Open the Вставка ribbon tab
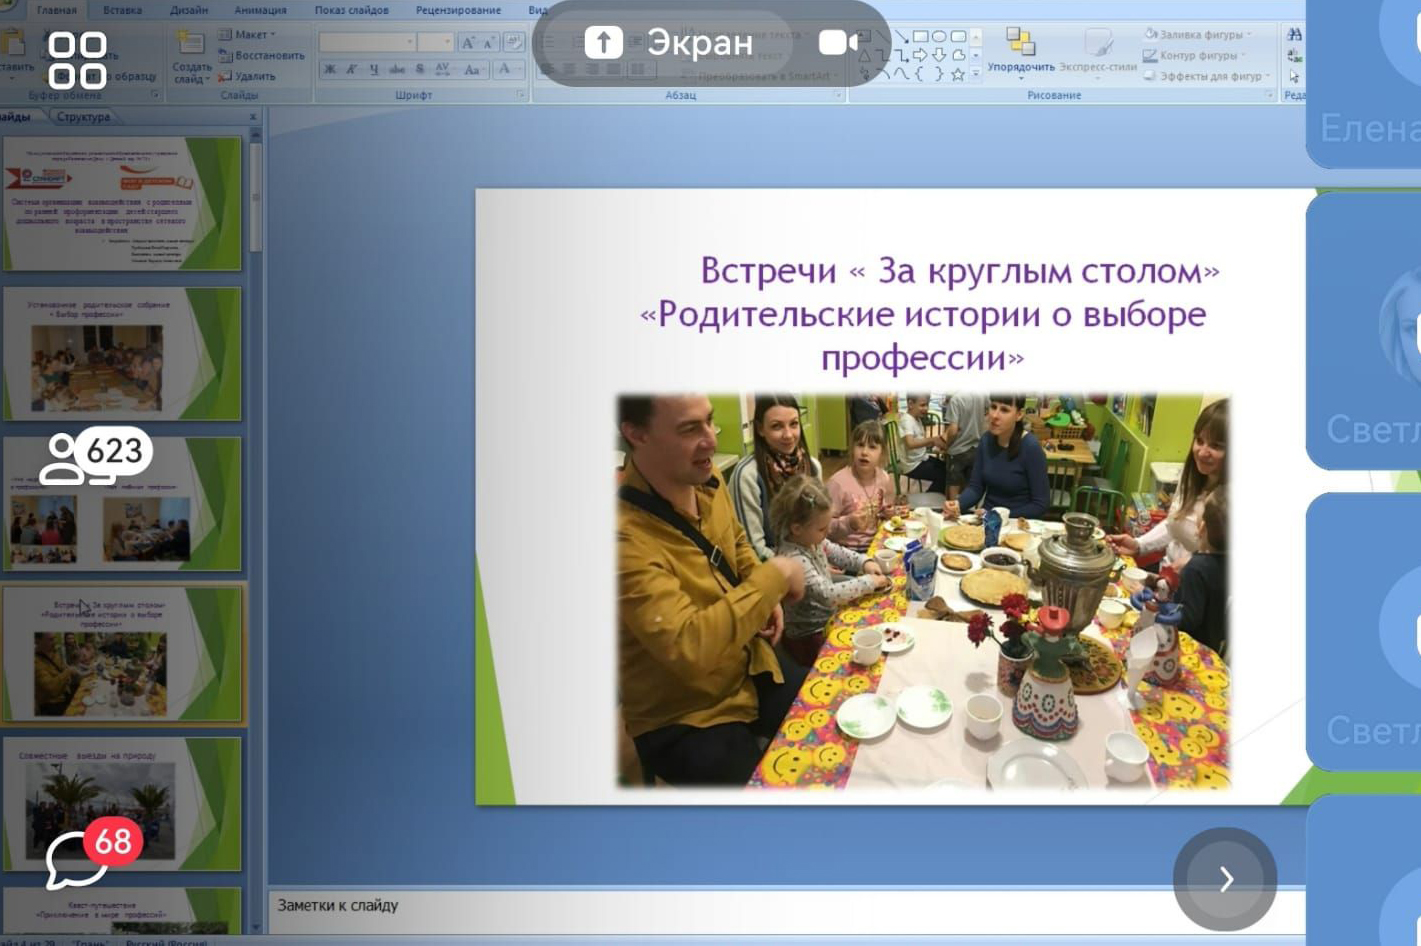This screenshot has height=946, width=1421. click(122, 10)
